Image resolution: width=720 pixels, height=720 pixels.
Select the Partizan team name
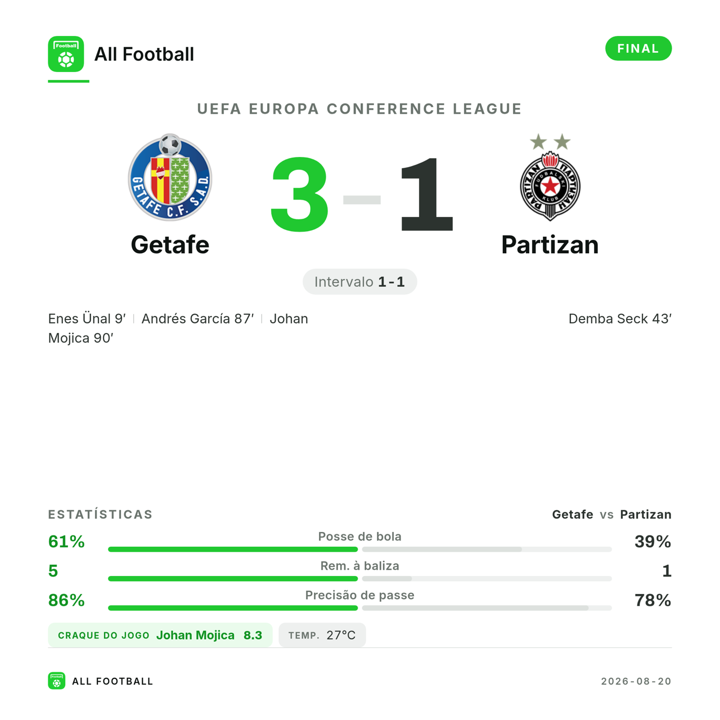(550, 245)
